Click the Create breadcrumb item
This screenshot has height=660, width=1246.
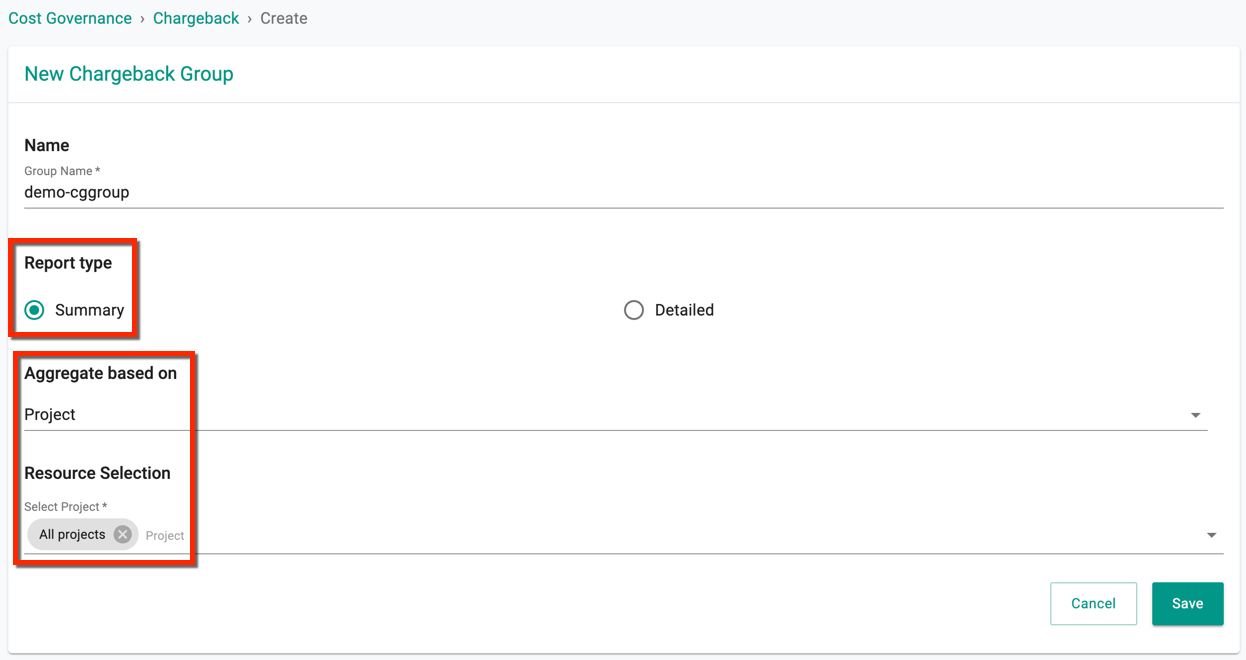click(x=284, y=18)
